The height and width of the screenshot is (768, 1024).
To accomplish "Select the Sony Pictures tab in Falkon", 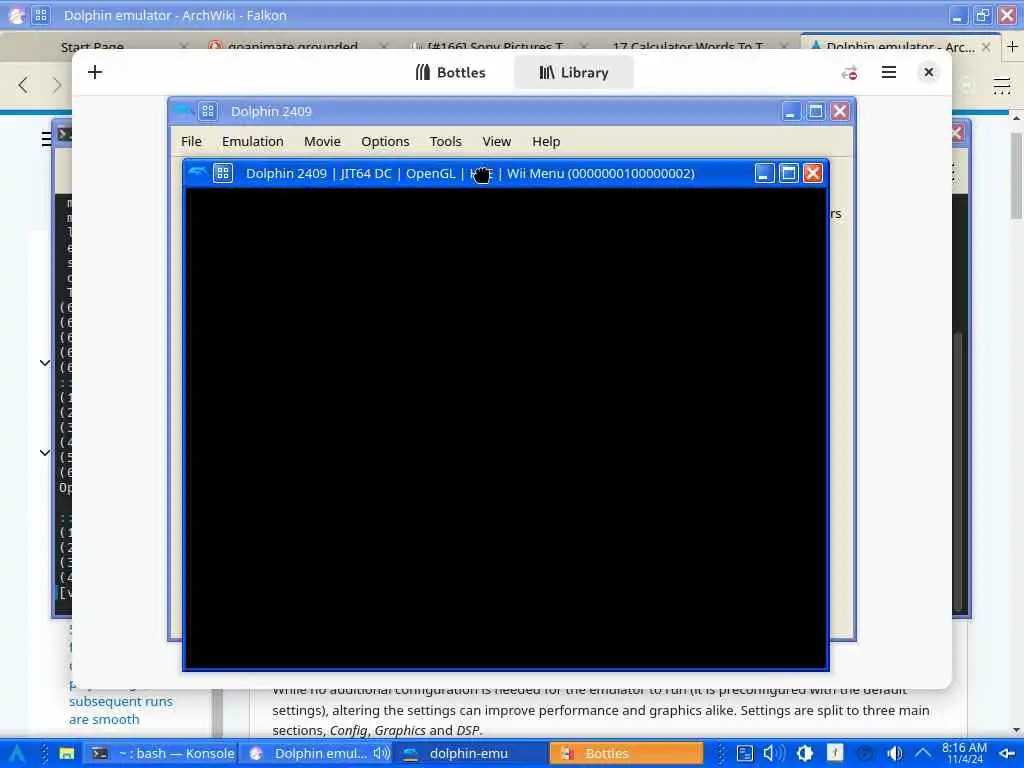I will coord(495,46).
